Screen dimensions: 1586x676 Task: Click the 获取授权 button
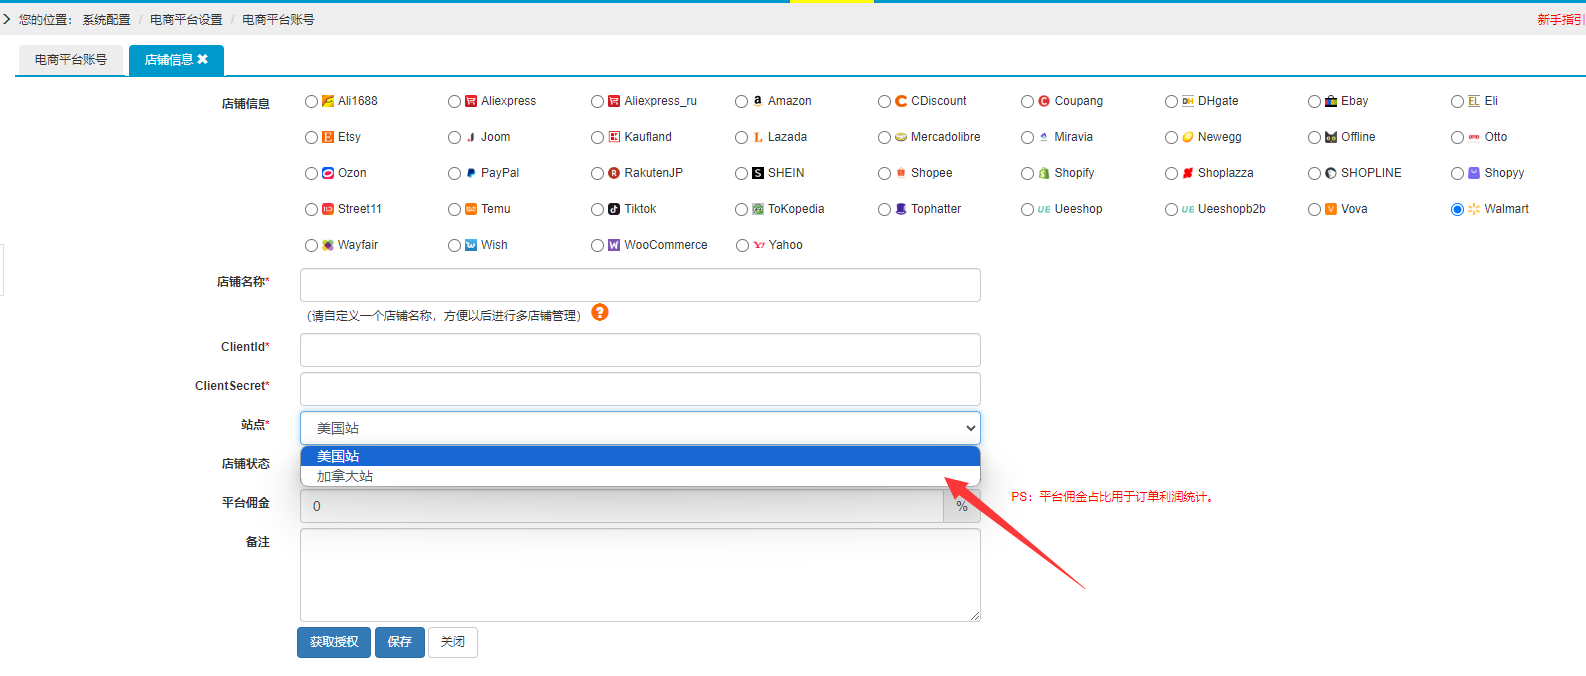click(334, 642)
